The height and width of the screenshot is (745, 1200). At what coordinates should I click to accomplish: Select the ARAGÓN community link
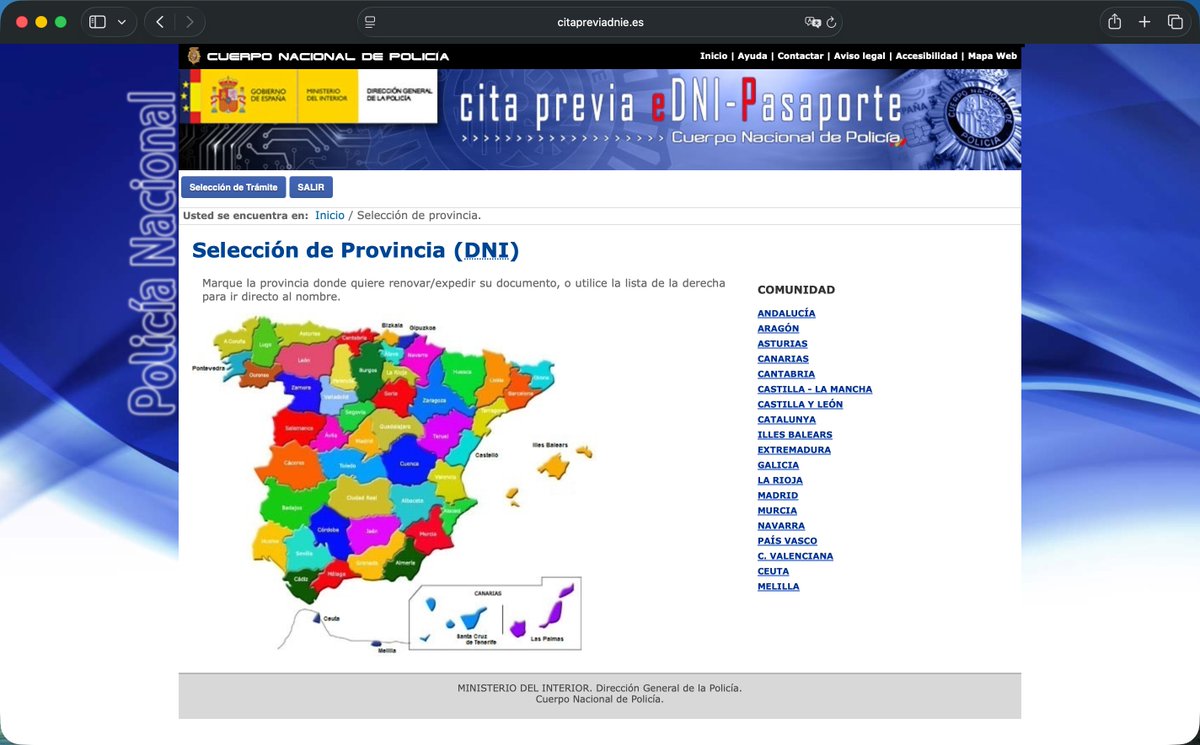(x=778, y=328)
